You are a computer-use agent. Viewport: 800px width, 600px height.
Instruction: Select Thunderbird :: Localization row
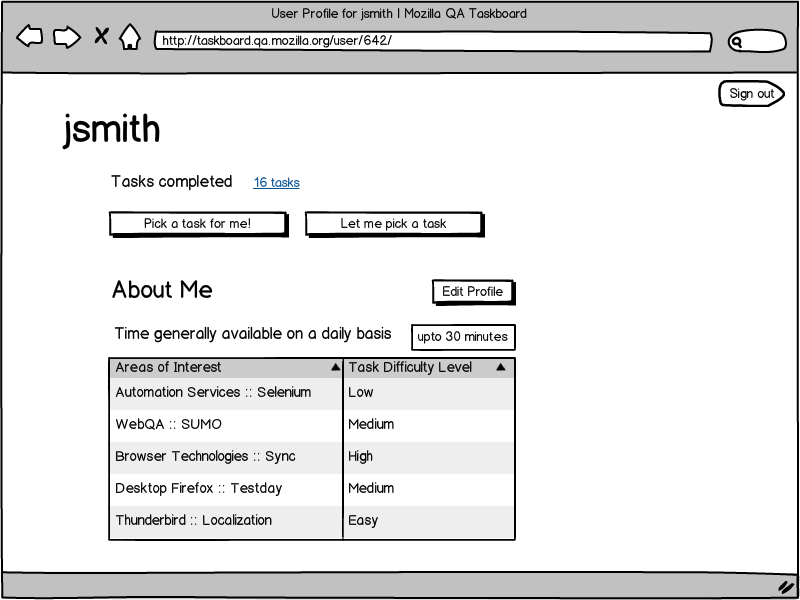312,522
